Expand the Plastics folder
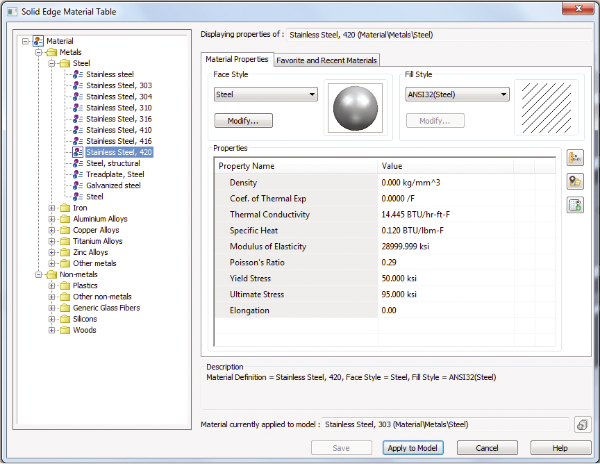Screen dimensions: 600x464 [x=52, y=285]
